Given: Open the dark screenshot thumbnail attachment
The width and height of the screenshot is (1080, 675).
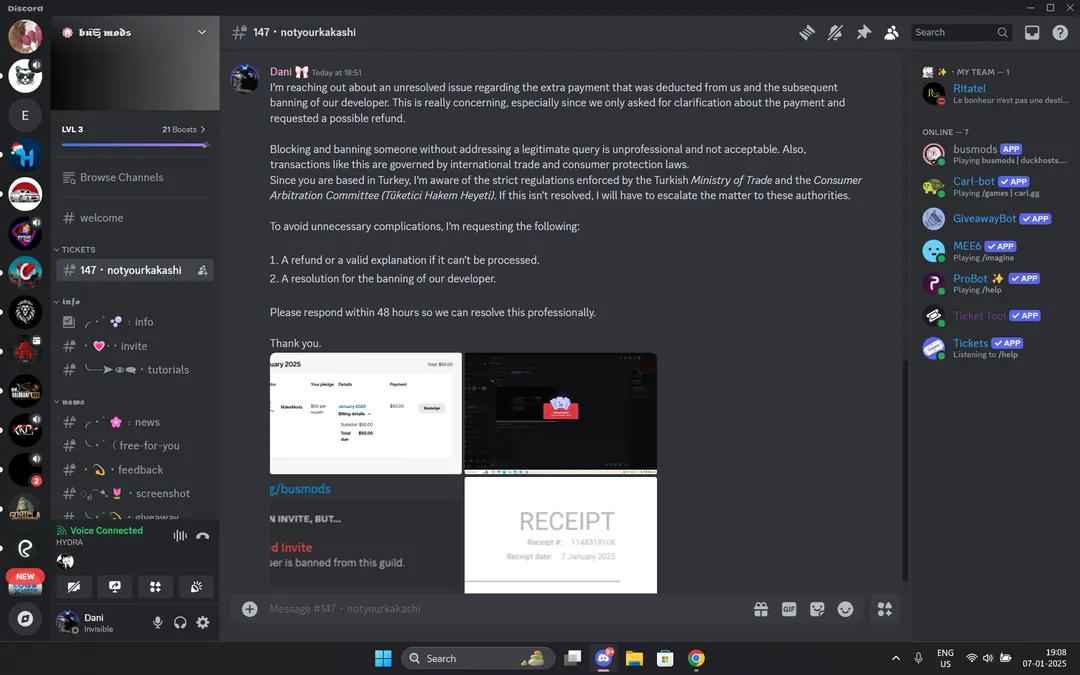Looking at the screenshot, I should (561, 413).
